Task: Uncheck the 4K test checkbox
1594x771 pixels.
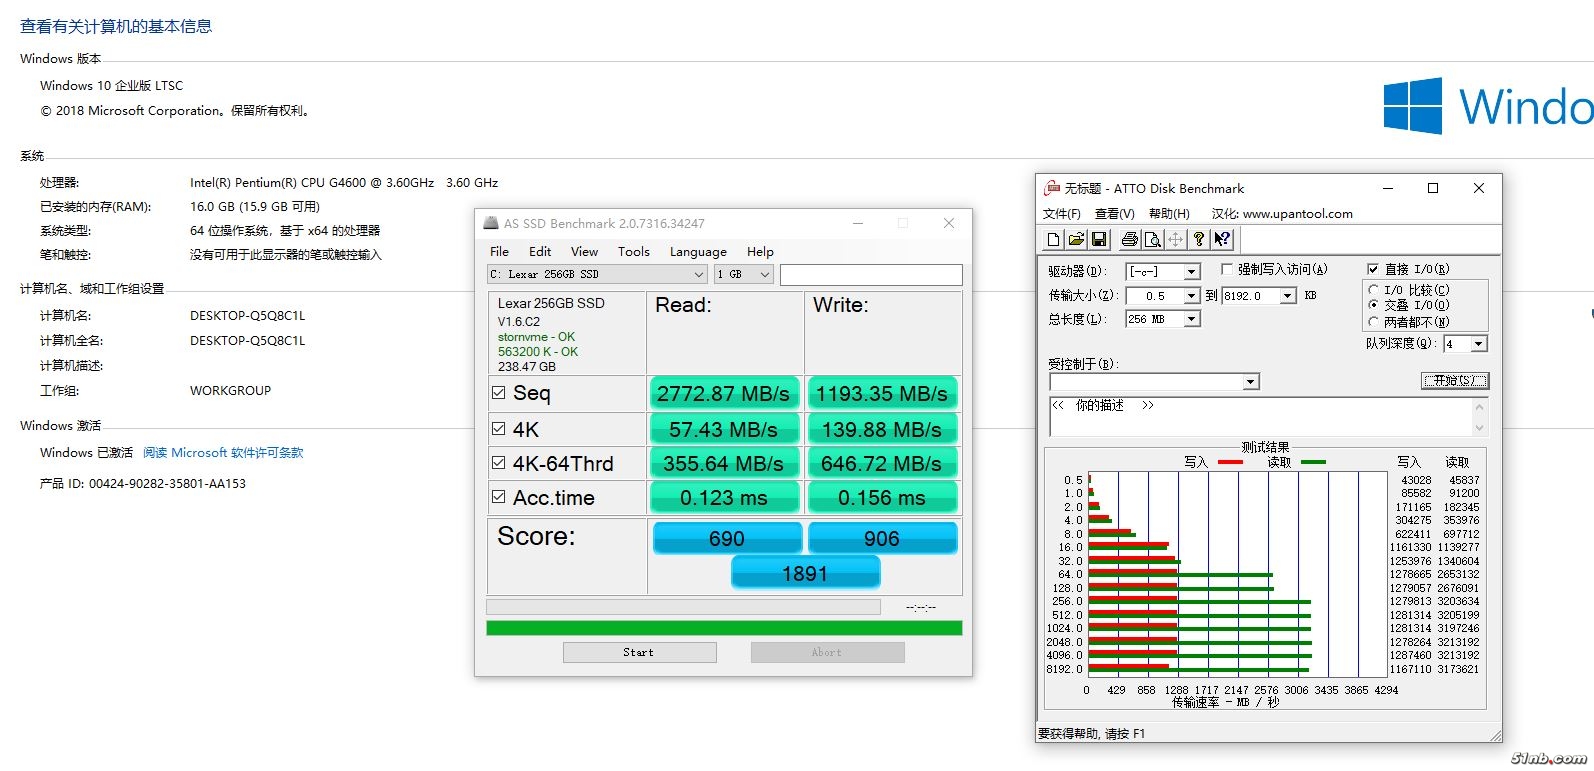Action: (499, 429)
